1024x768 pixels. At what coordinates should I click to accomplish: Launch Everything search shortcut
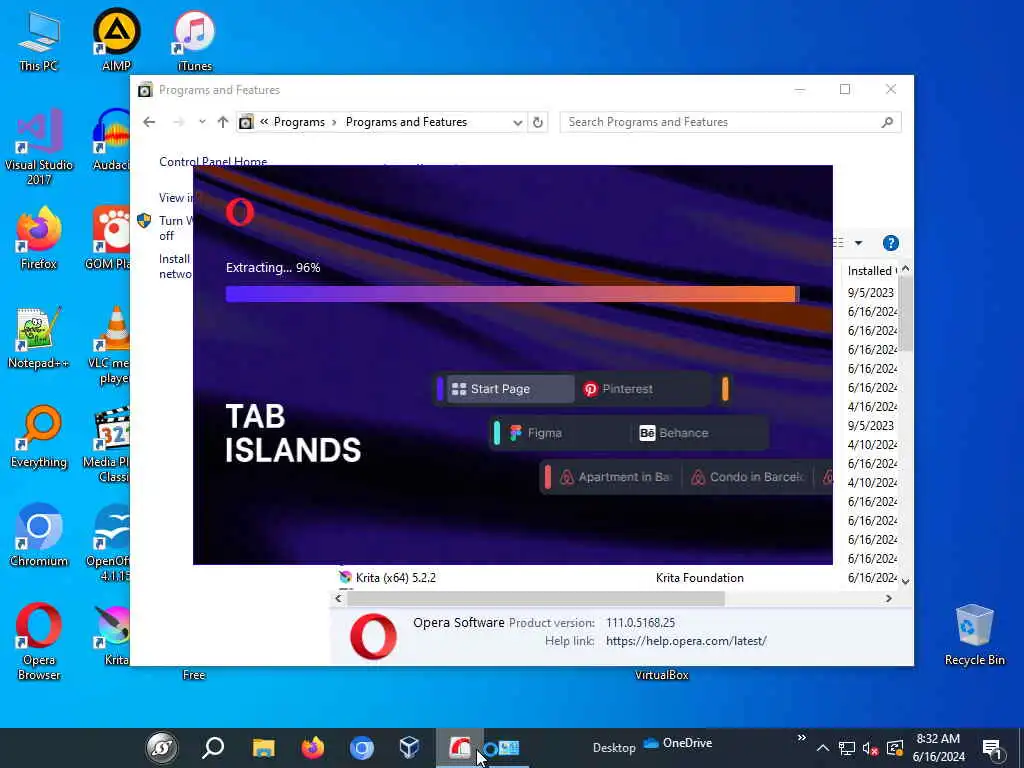(x=39, y=438)
